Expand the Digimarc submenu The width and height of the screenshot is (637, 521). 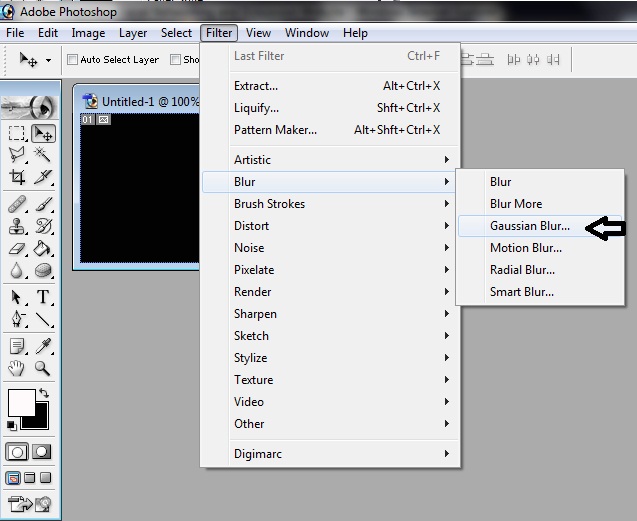coord(331,454)
